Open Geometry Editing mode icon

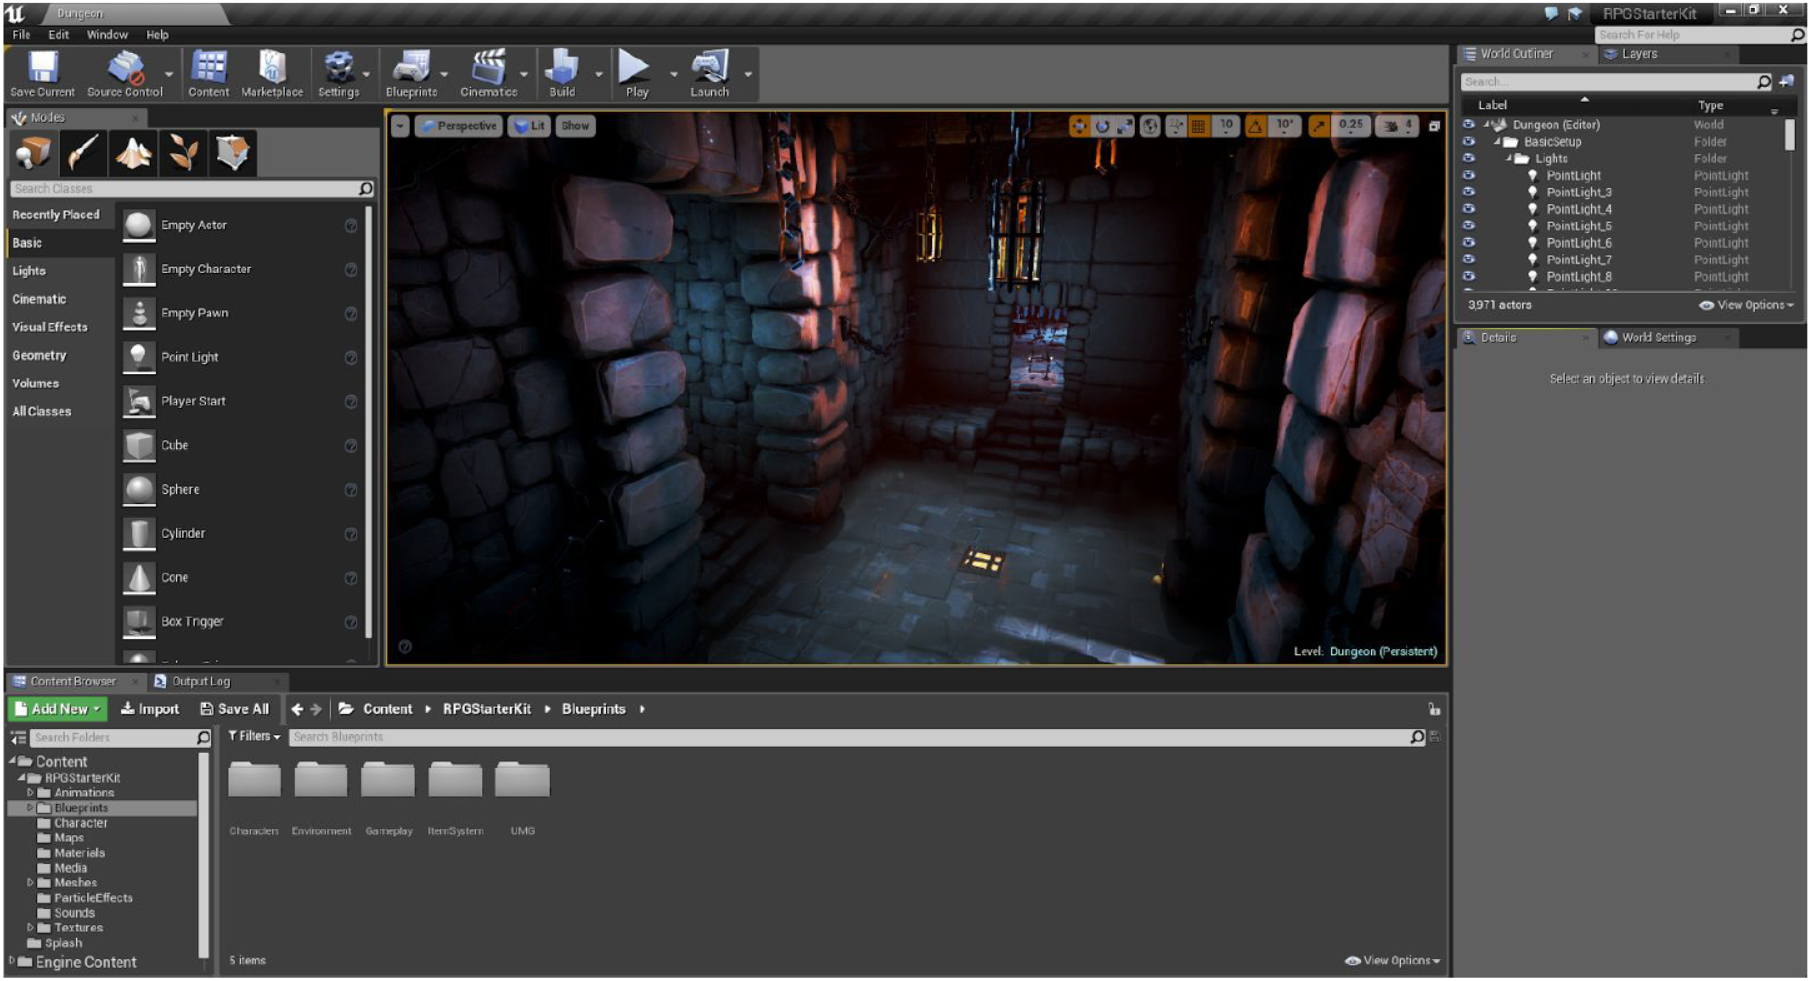coord(233,153)
